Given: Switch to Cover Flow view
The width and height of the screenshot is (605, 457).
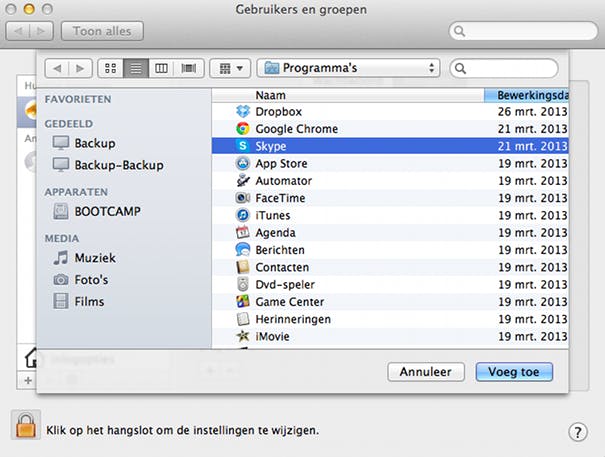Looking at the screenshot, I should click(189, 68).
